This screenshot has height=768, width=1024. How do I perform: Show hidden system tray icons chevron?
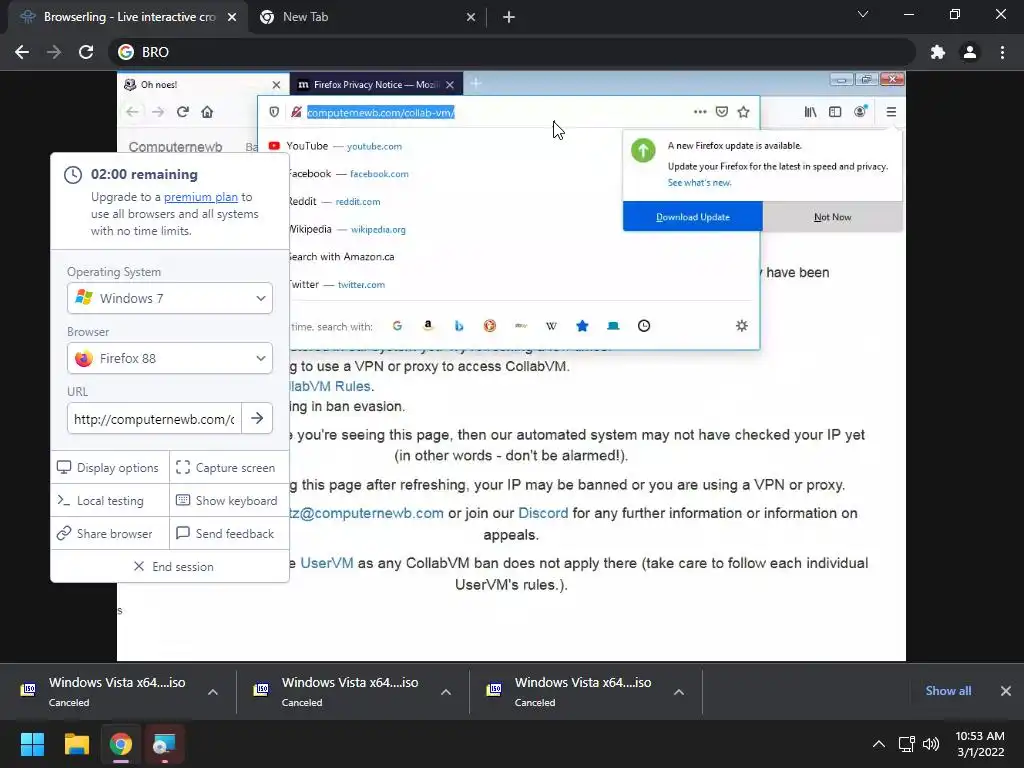[879, 744]
